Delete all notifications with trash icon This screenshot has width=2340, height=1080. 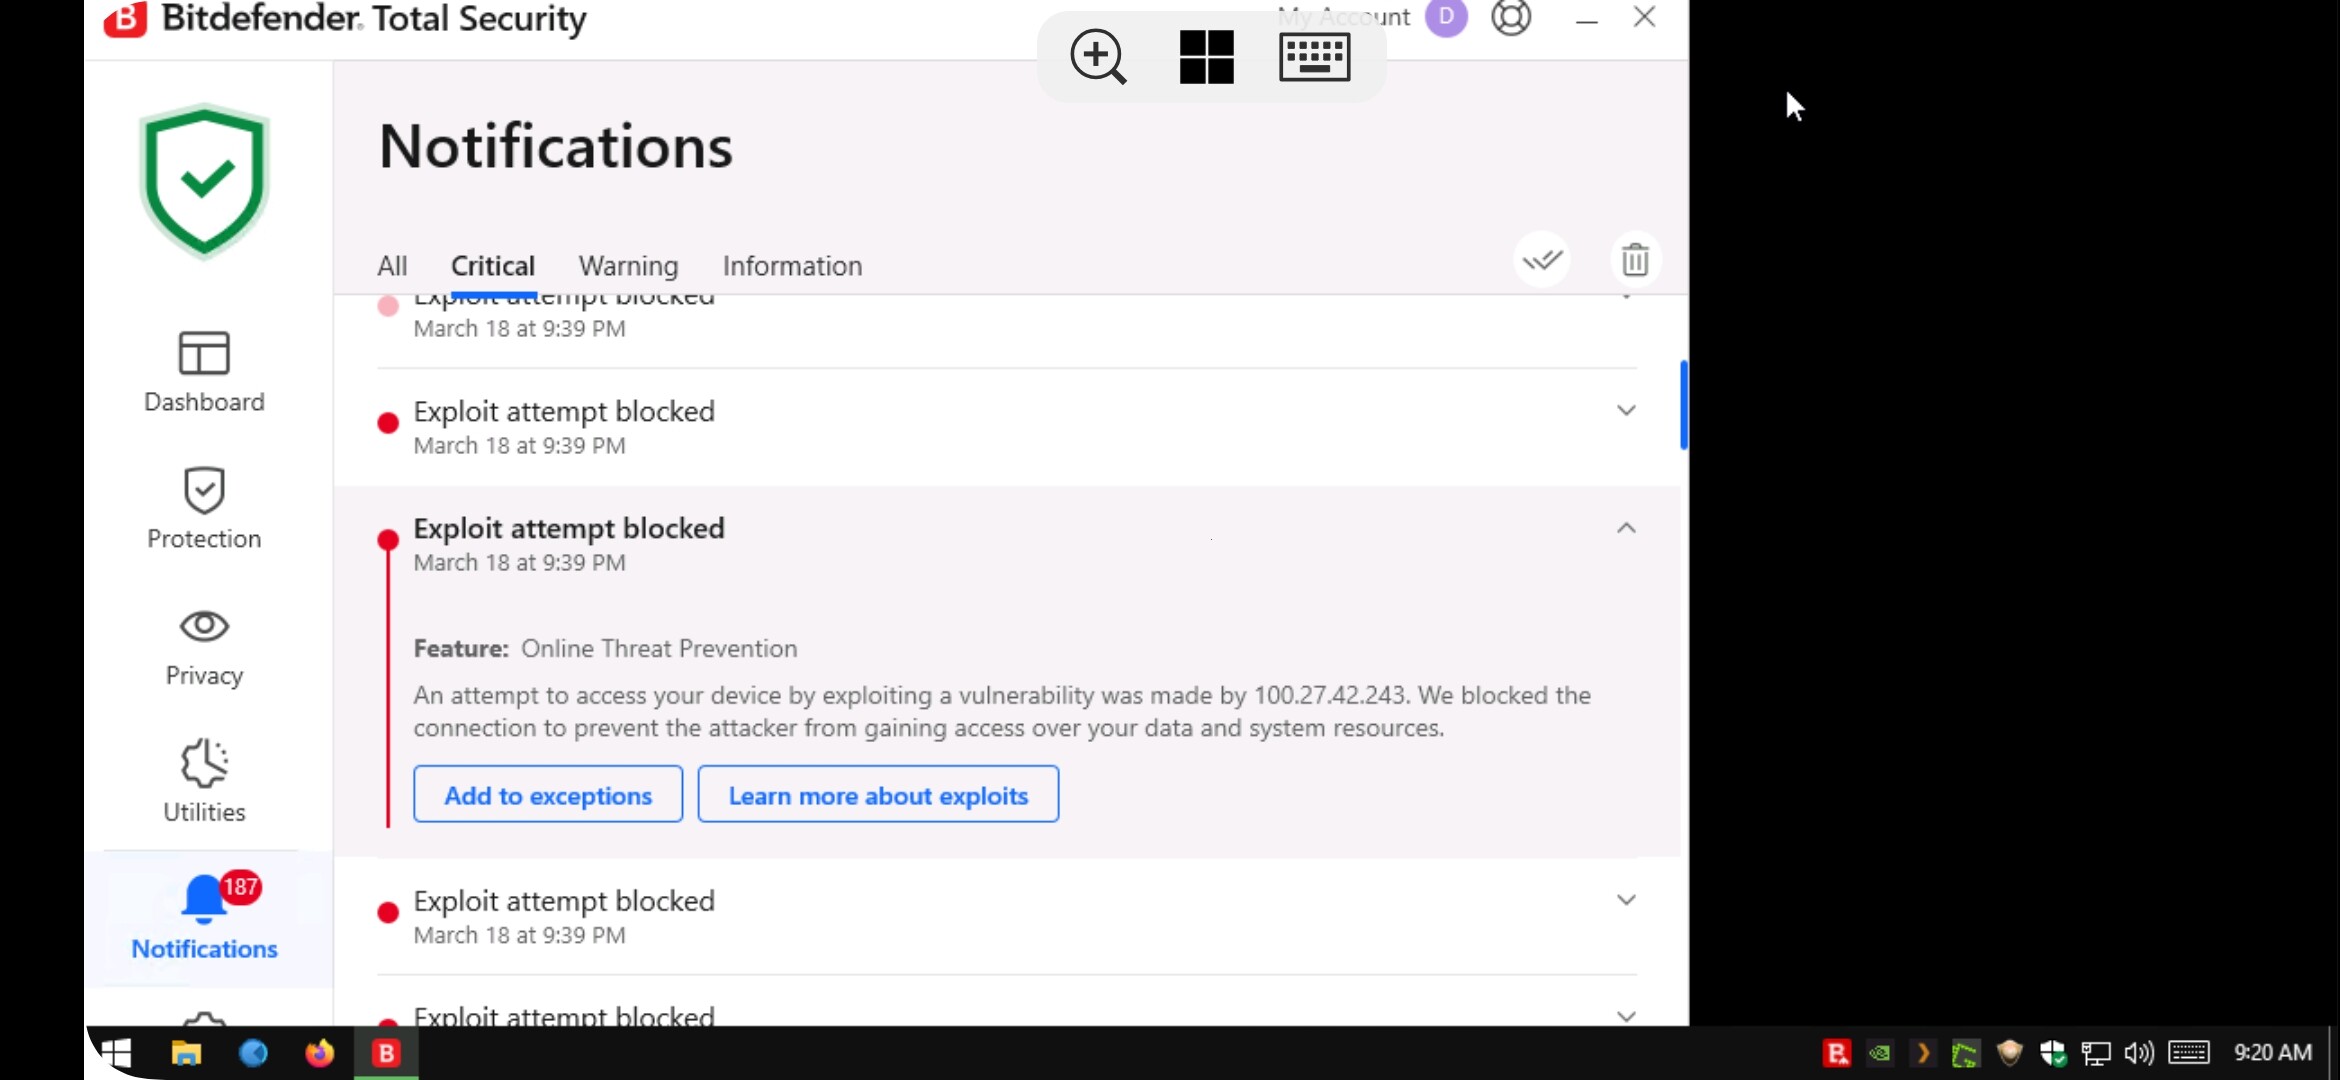coord(1635,260)
